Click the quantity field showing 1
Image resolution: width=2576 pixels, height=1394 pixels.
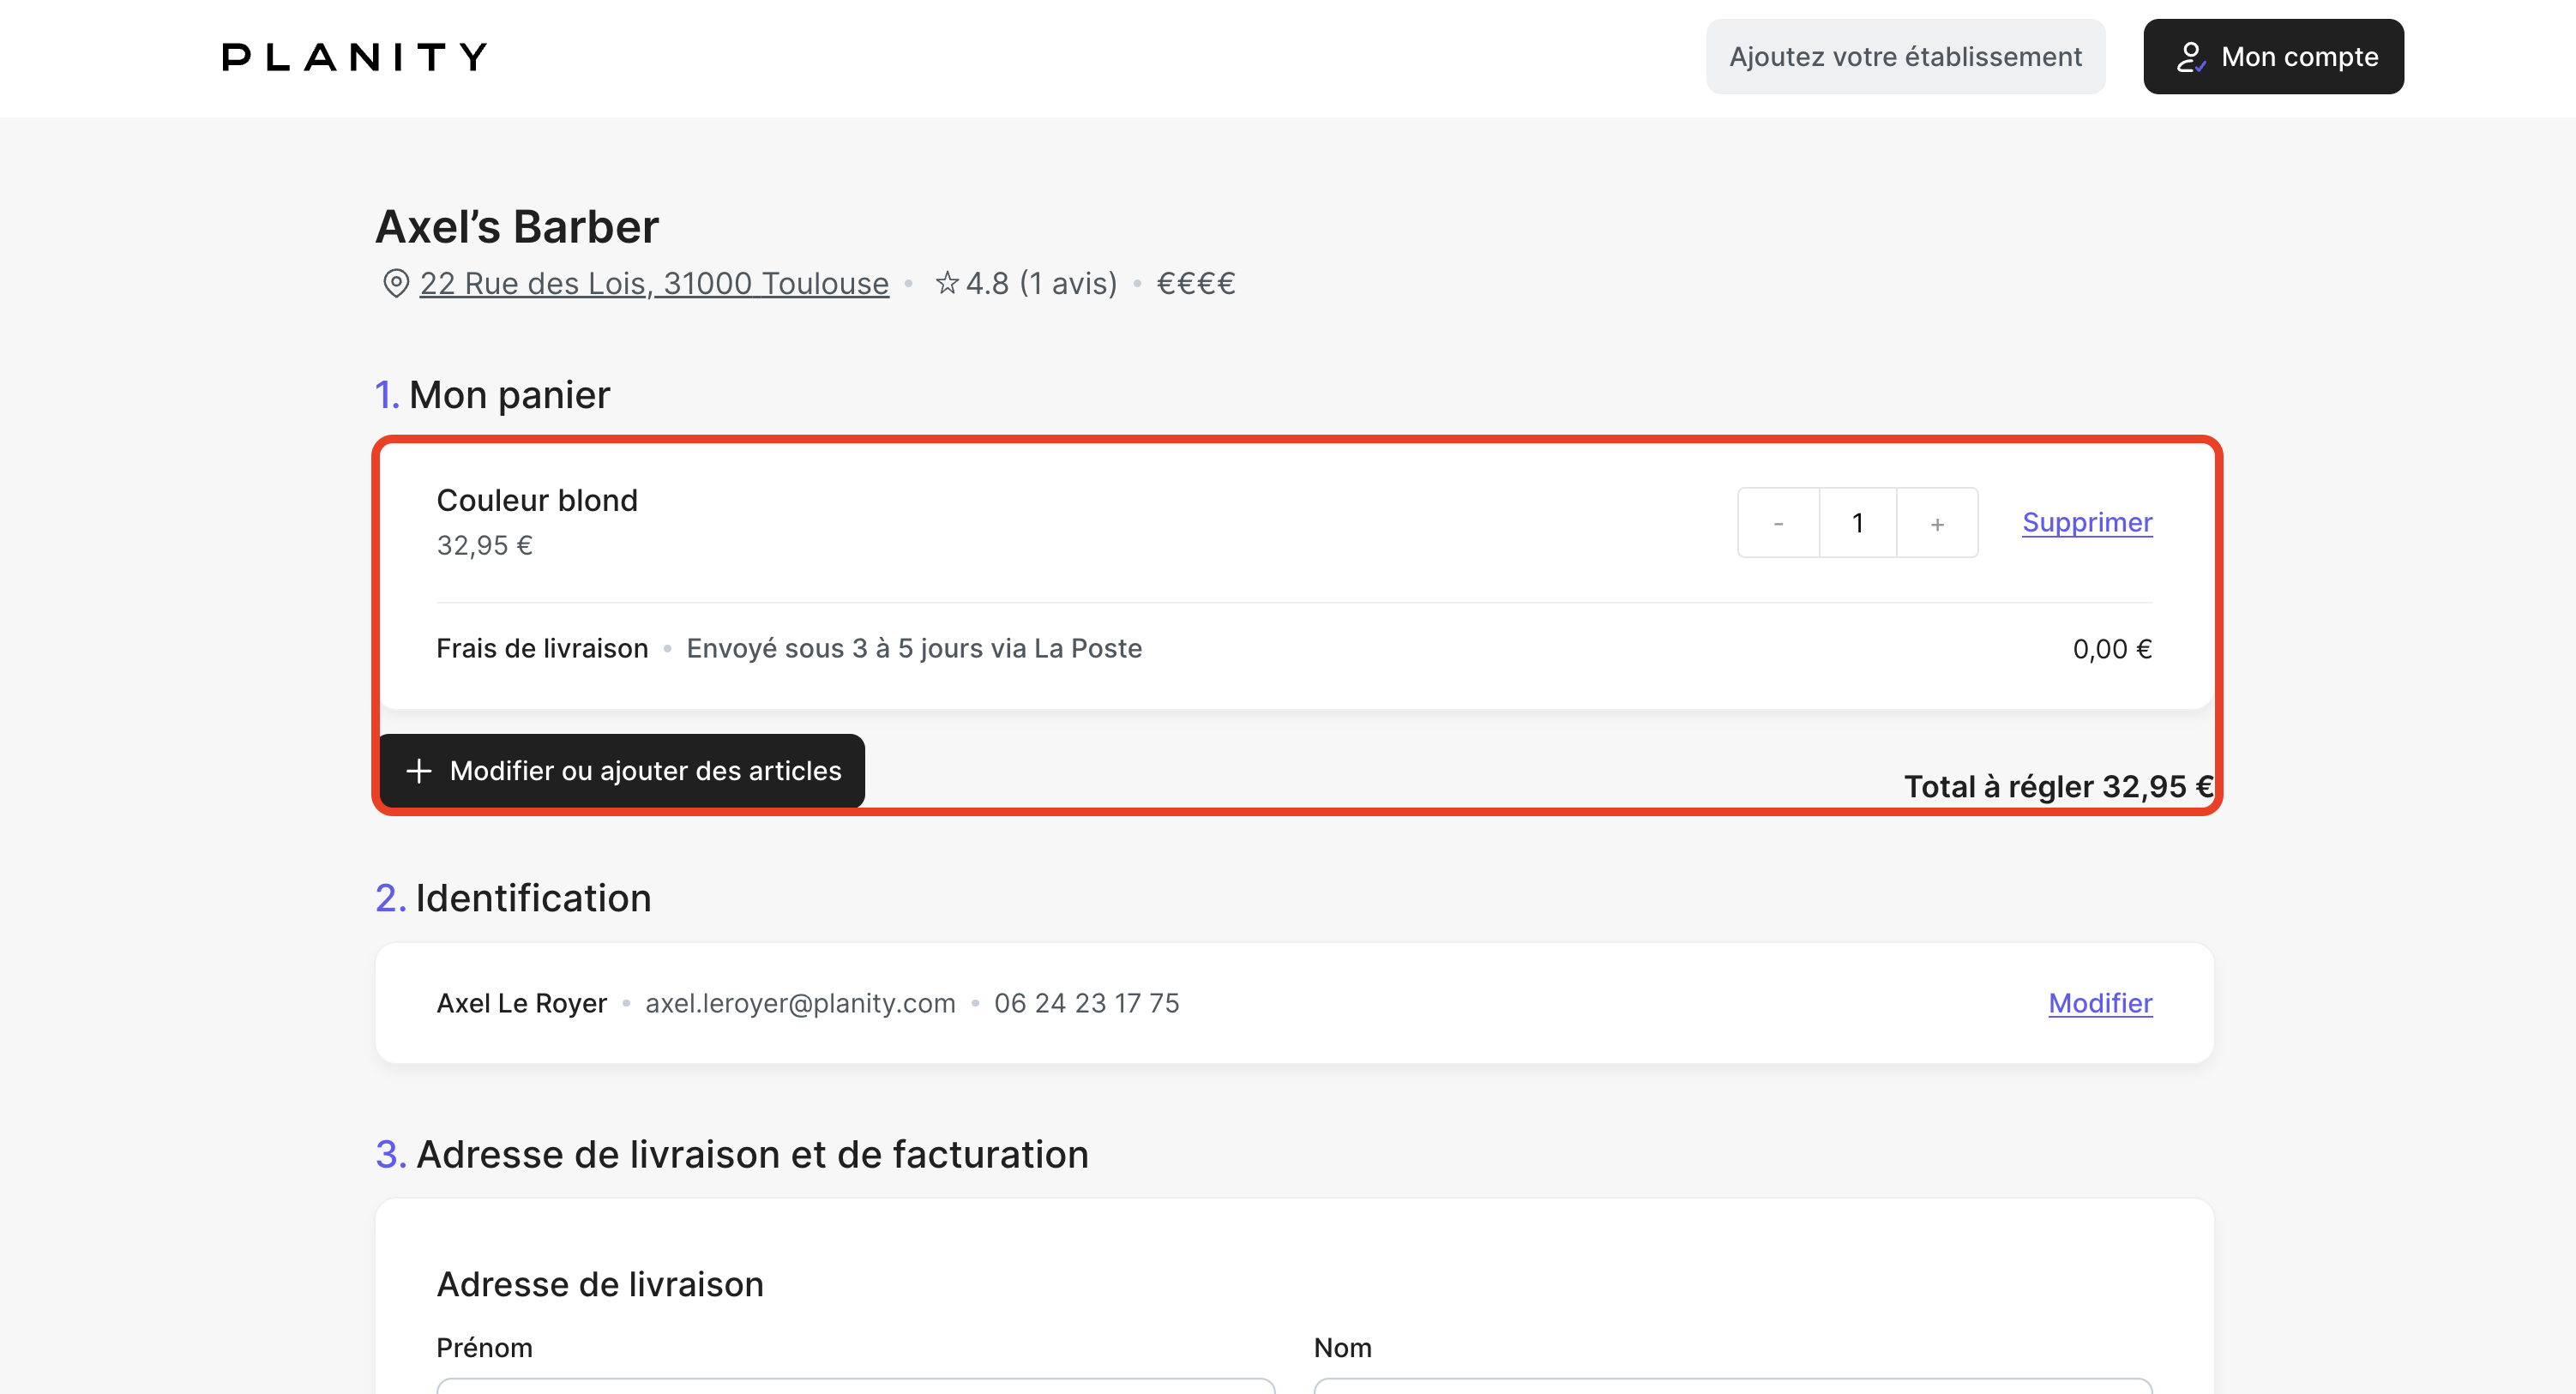pyautogui.click(x=1857, y=523)
